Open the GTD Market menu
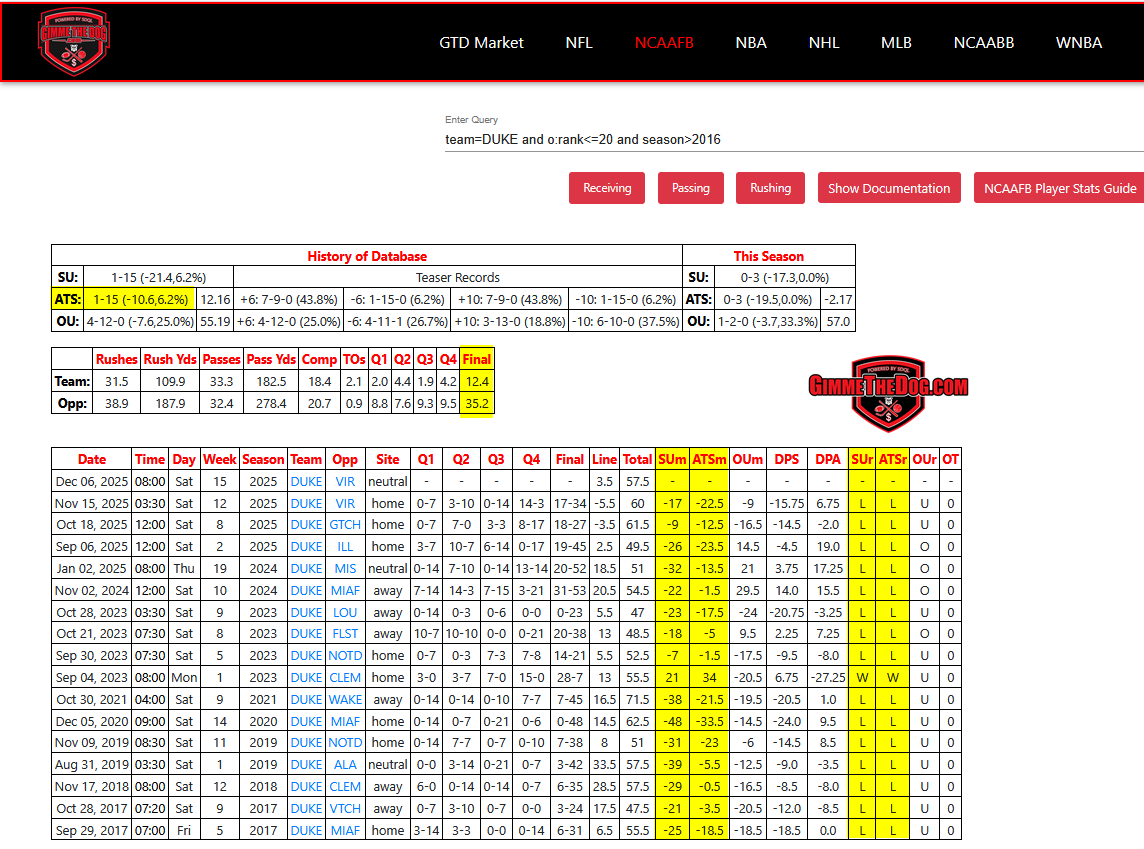1144x849 pixels. 481,43
